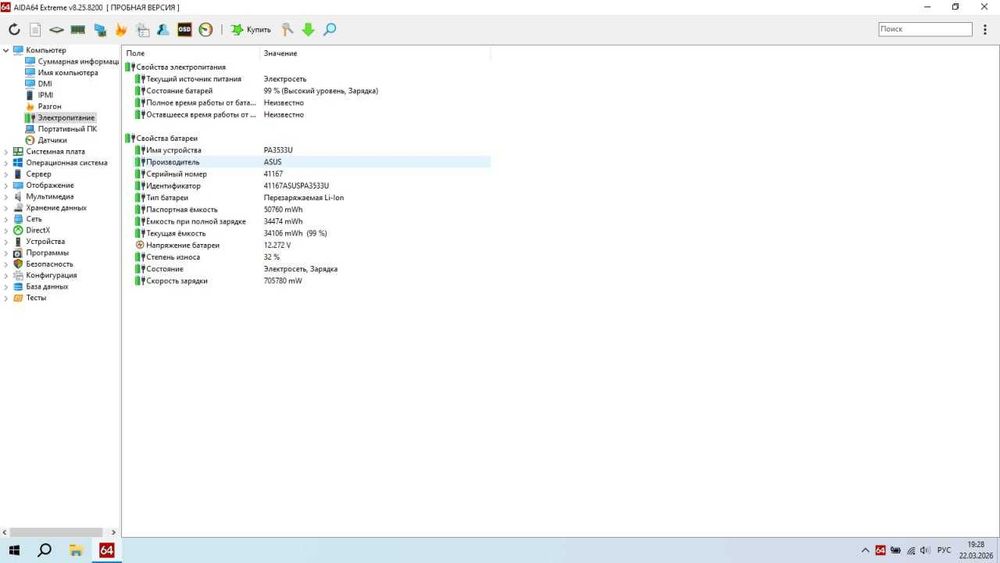Expand the Сеть node

point(6,219)
